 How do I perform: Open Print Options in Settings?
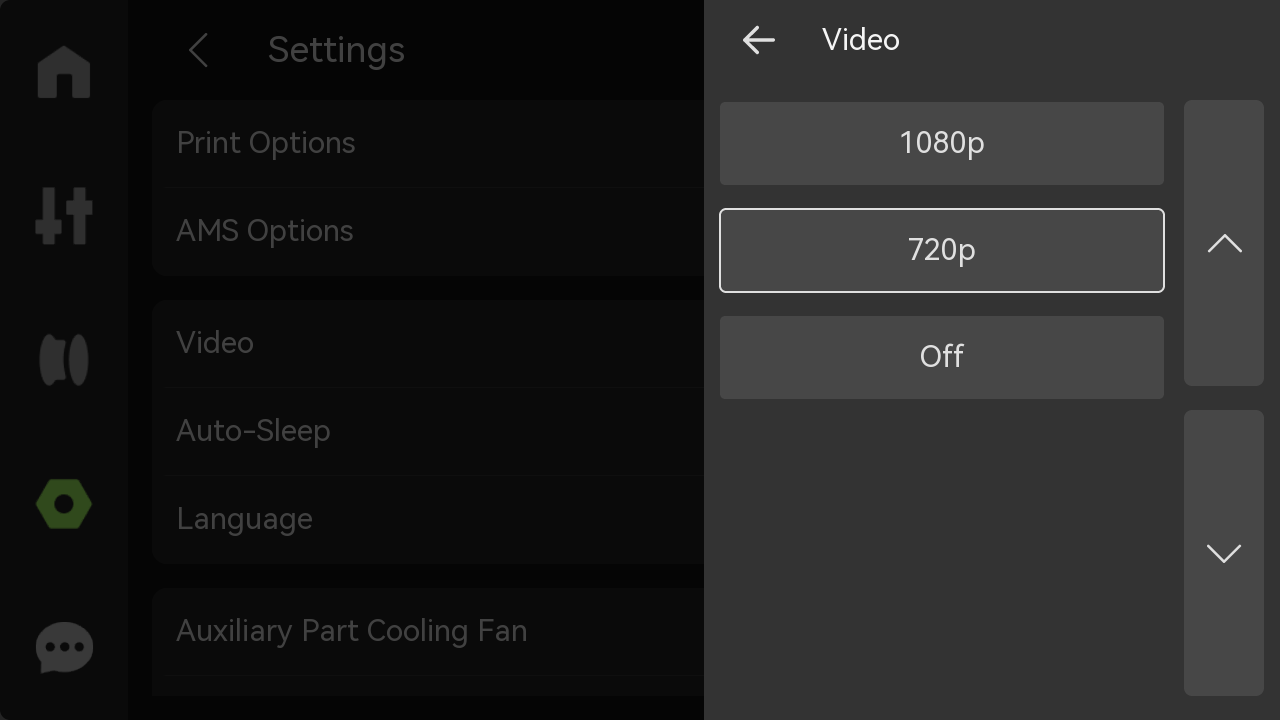point(428,143)
